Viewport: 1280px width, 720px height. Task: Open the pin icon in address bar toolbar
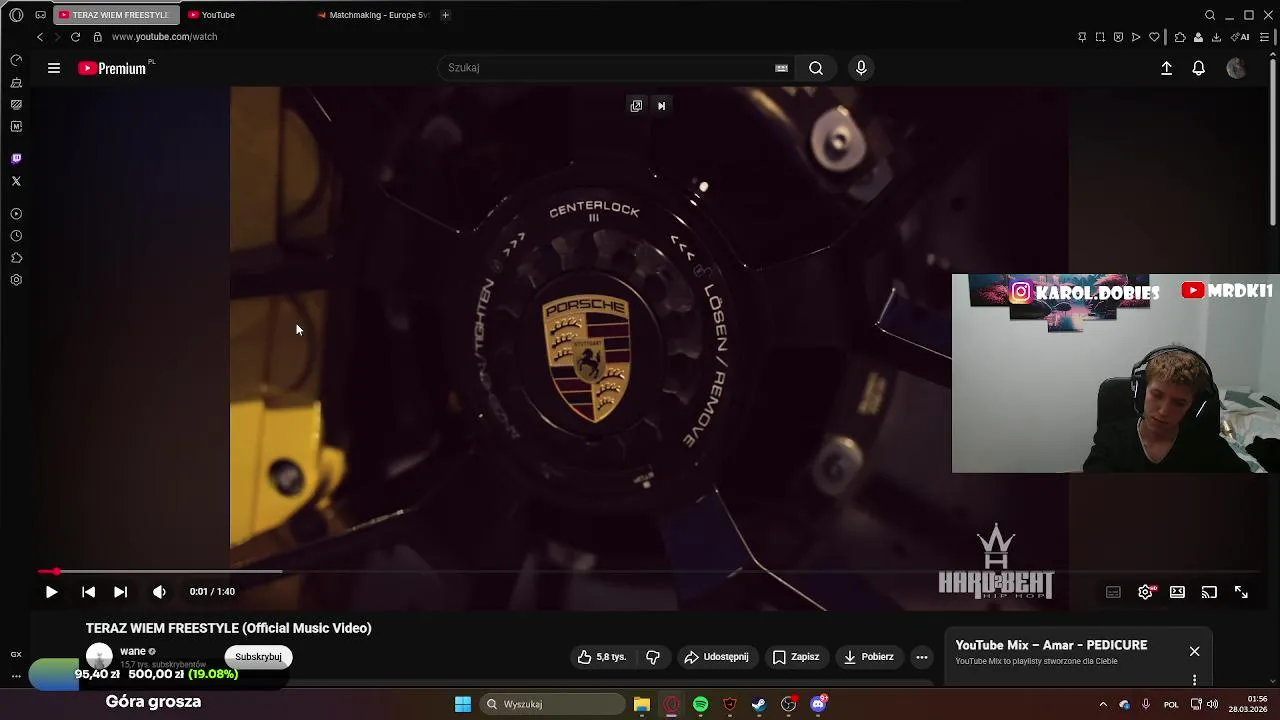(1082, 37)
